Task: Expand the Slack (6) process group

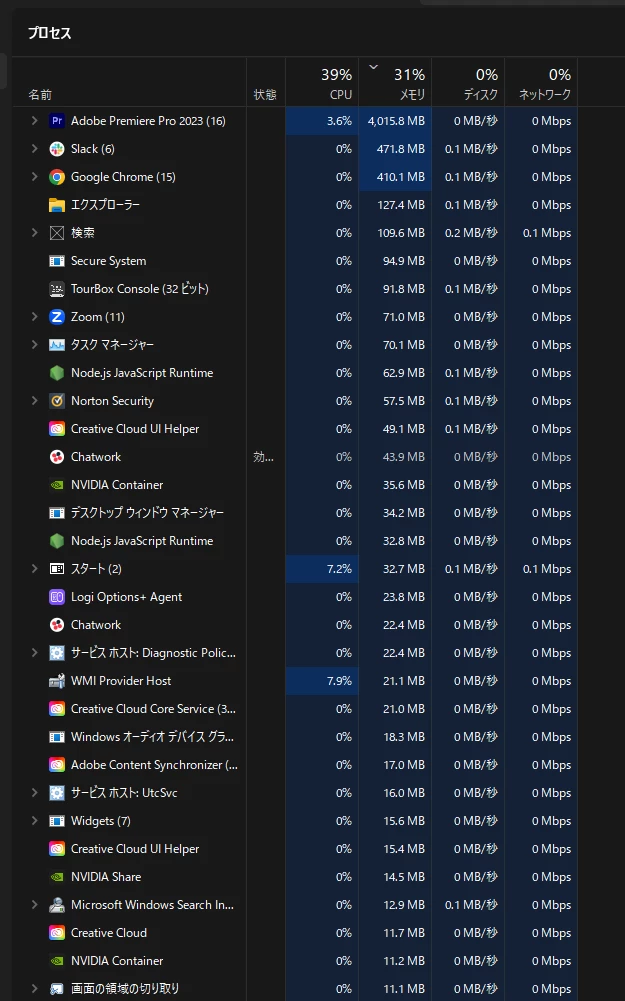Action: click(34, 149)
